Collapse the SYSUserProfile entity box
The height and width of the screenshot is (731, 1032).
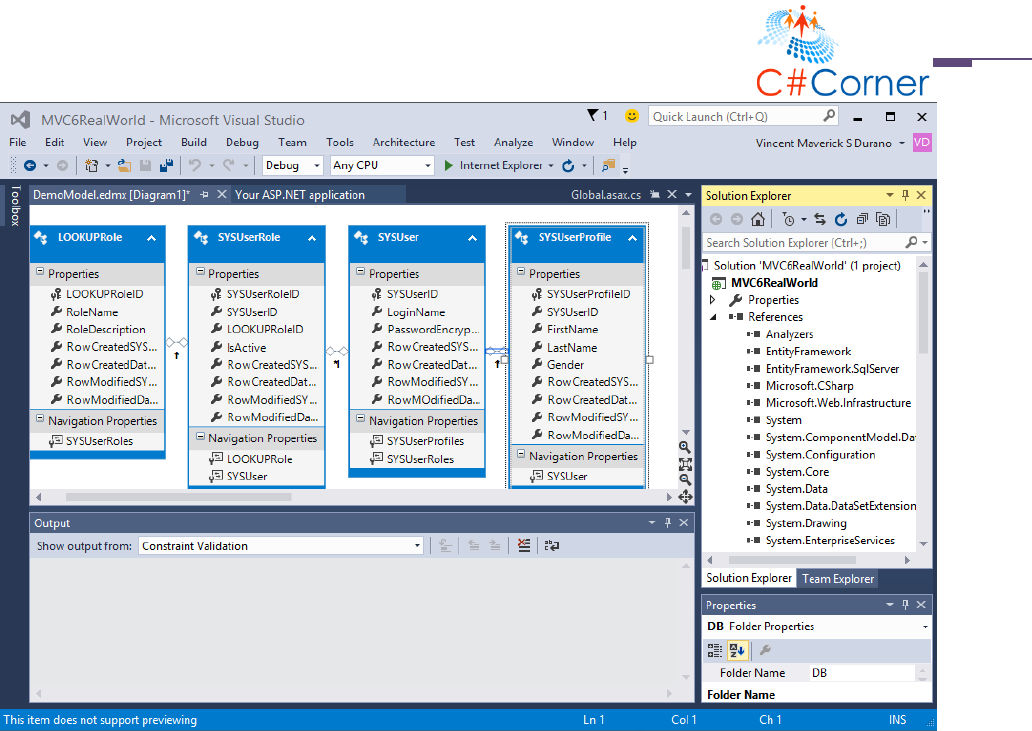click(632, 238)
